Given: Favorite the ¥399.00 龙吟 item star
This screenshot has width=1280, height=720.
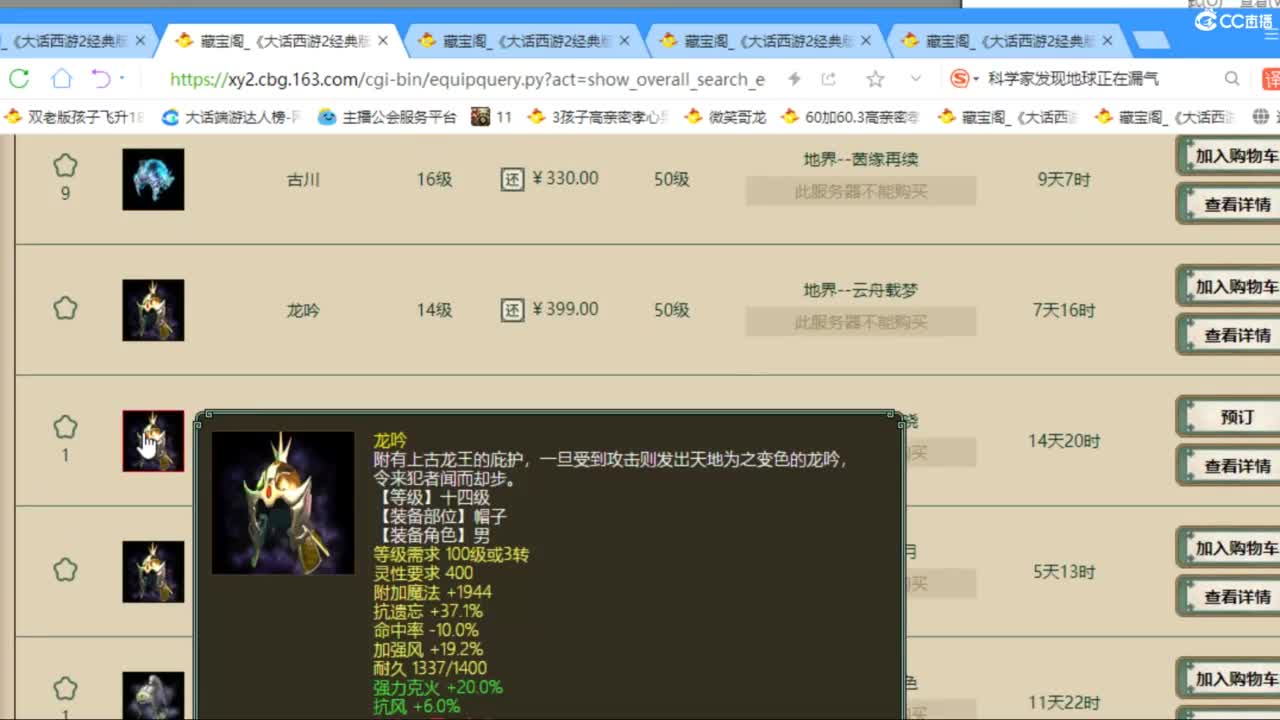Looking at the screenshot, I should (65, 308).
